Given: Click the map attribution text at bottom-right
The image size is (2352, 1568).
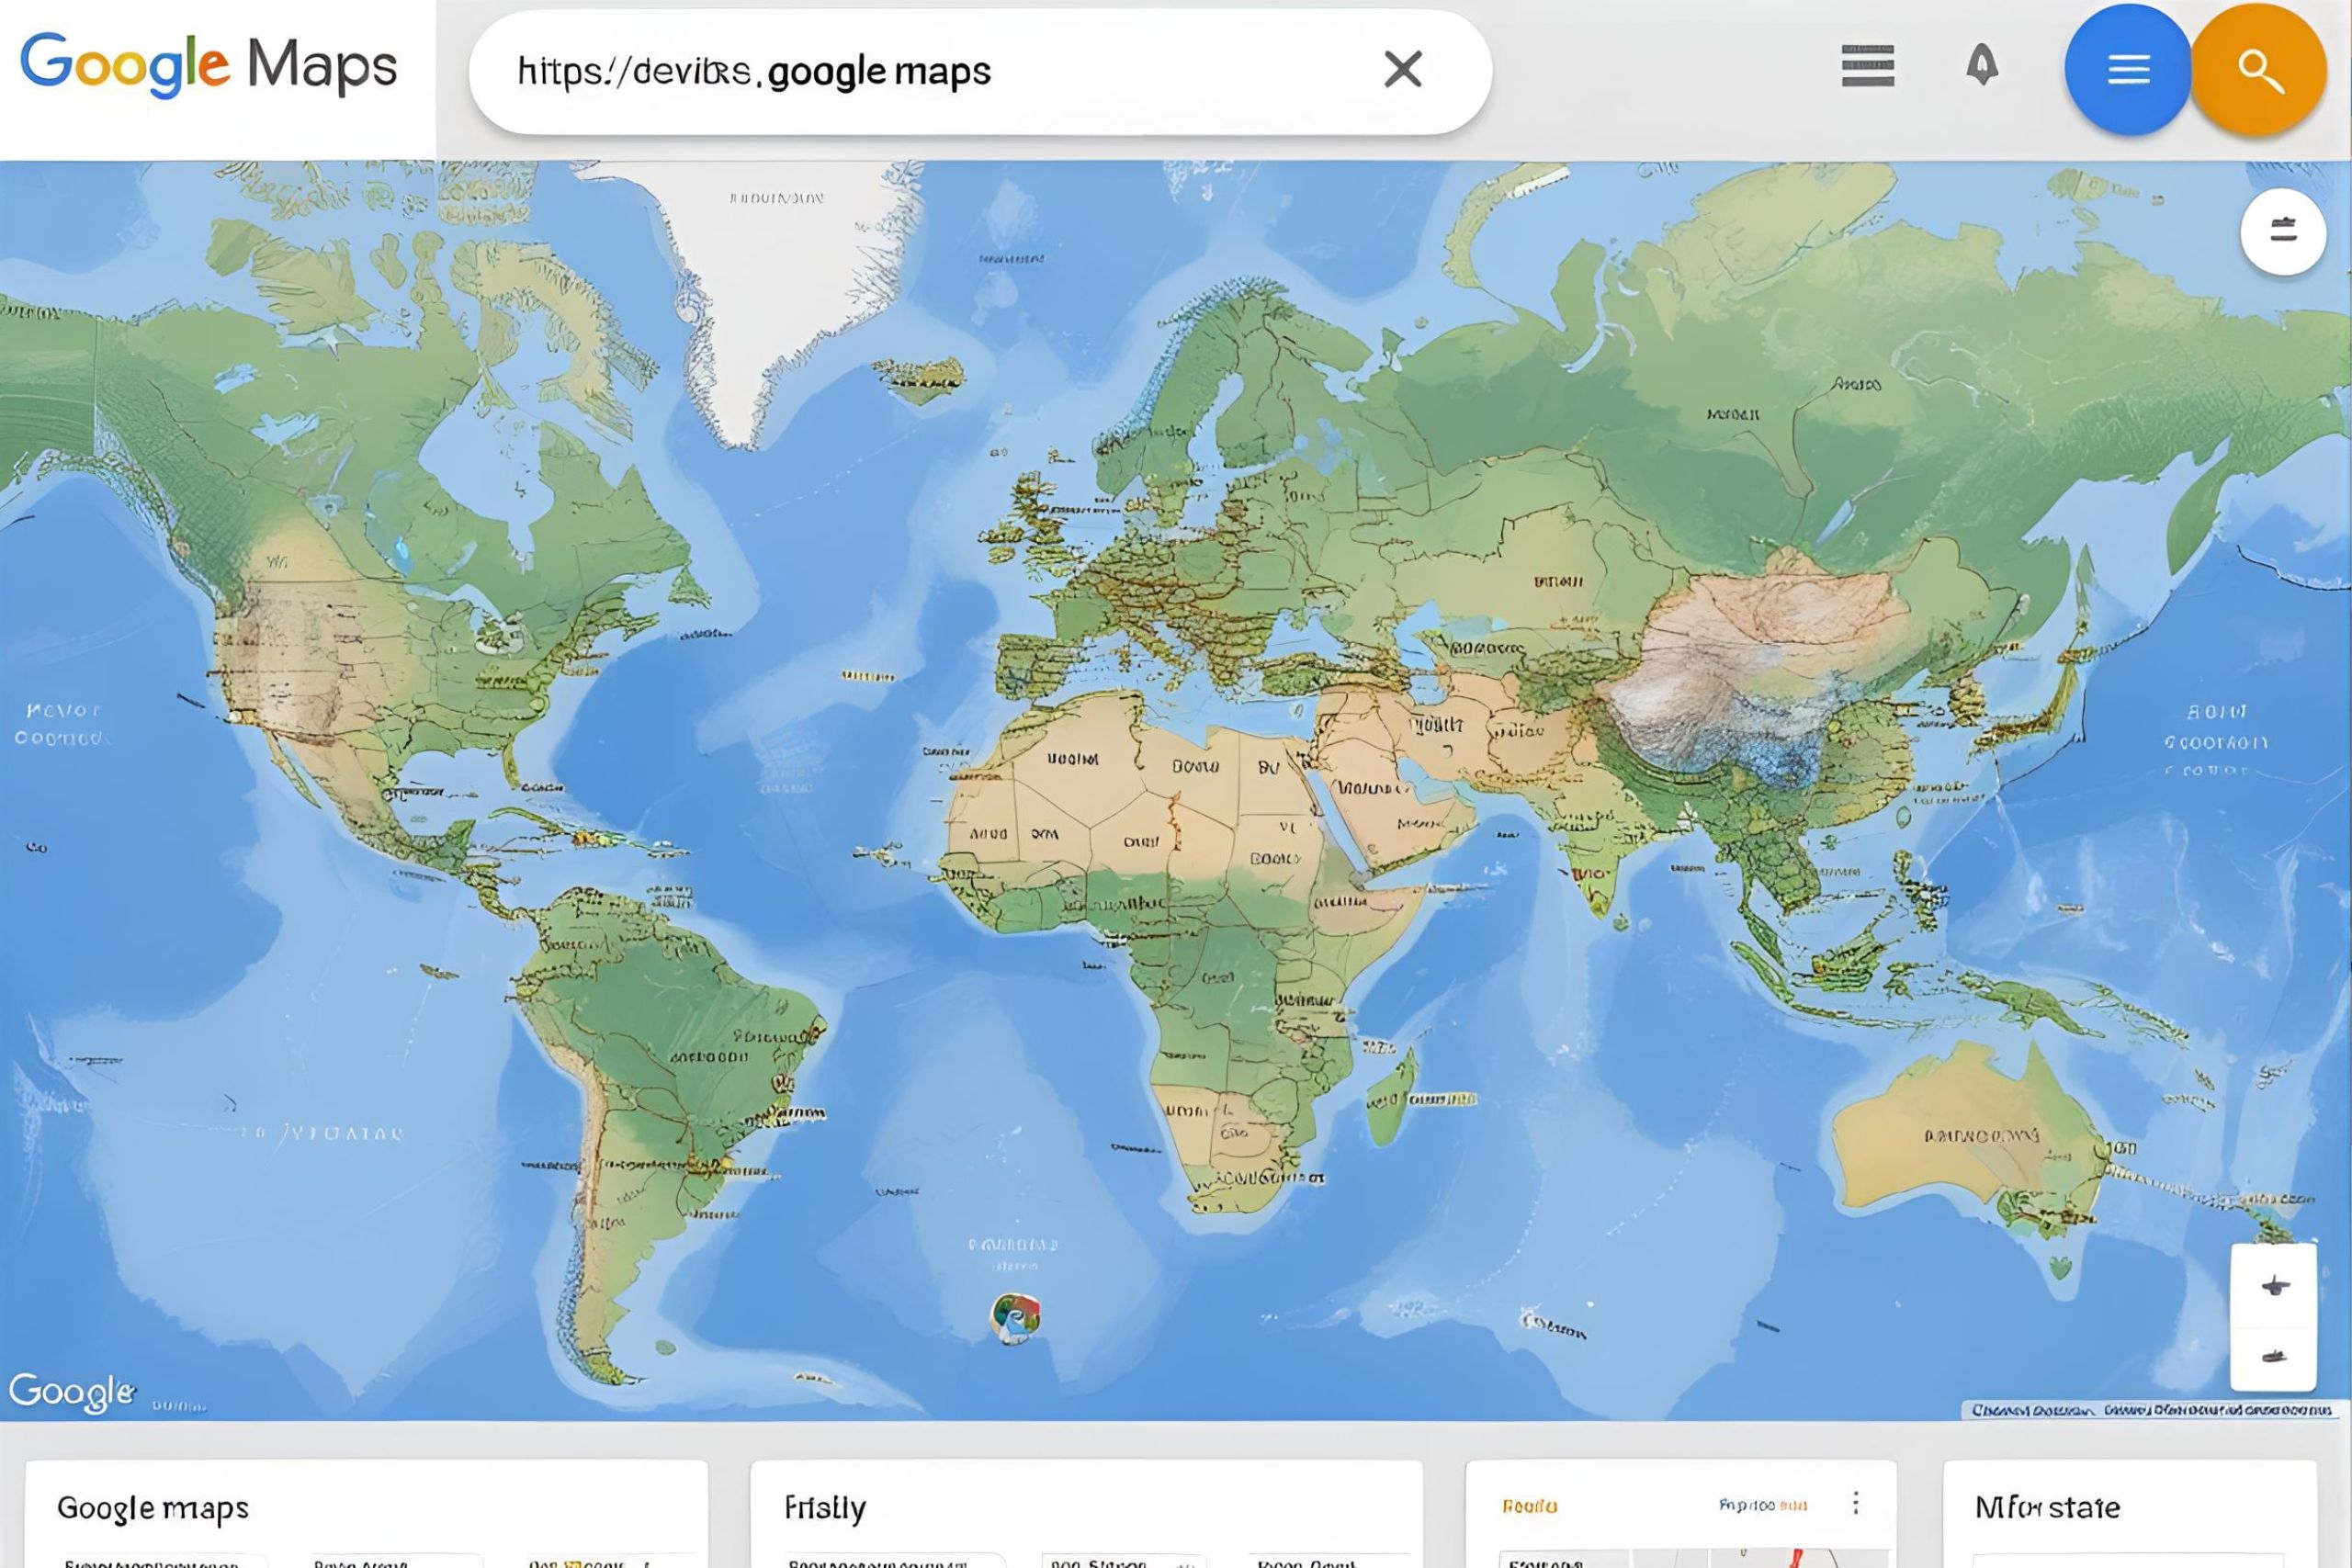Looking at the screenshot, I should coord(2150,1410).
